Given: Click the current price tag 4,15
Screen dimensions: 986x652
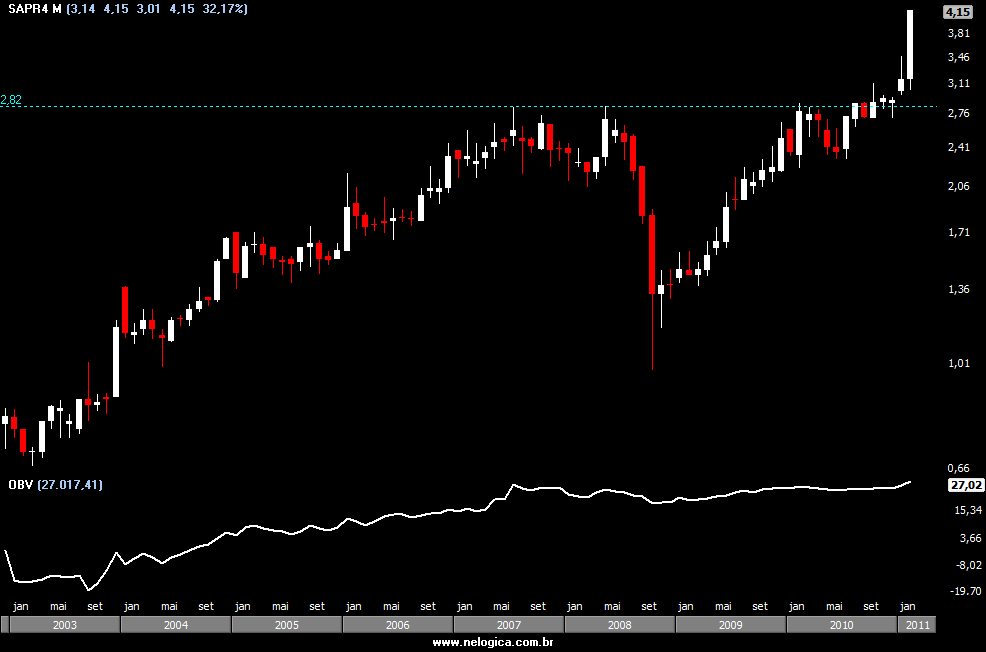Looking at the screenshot, I should click(958, 12).
